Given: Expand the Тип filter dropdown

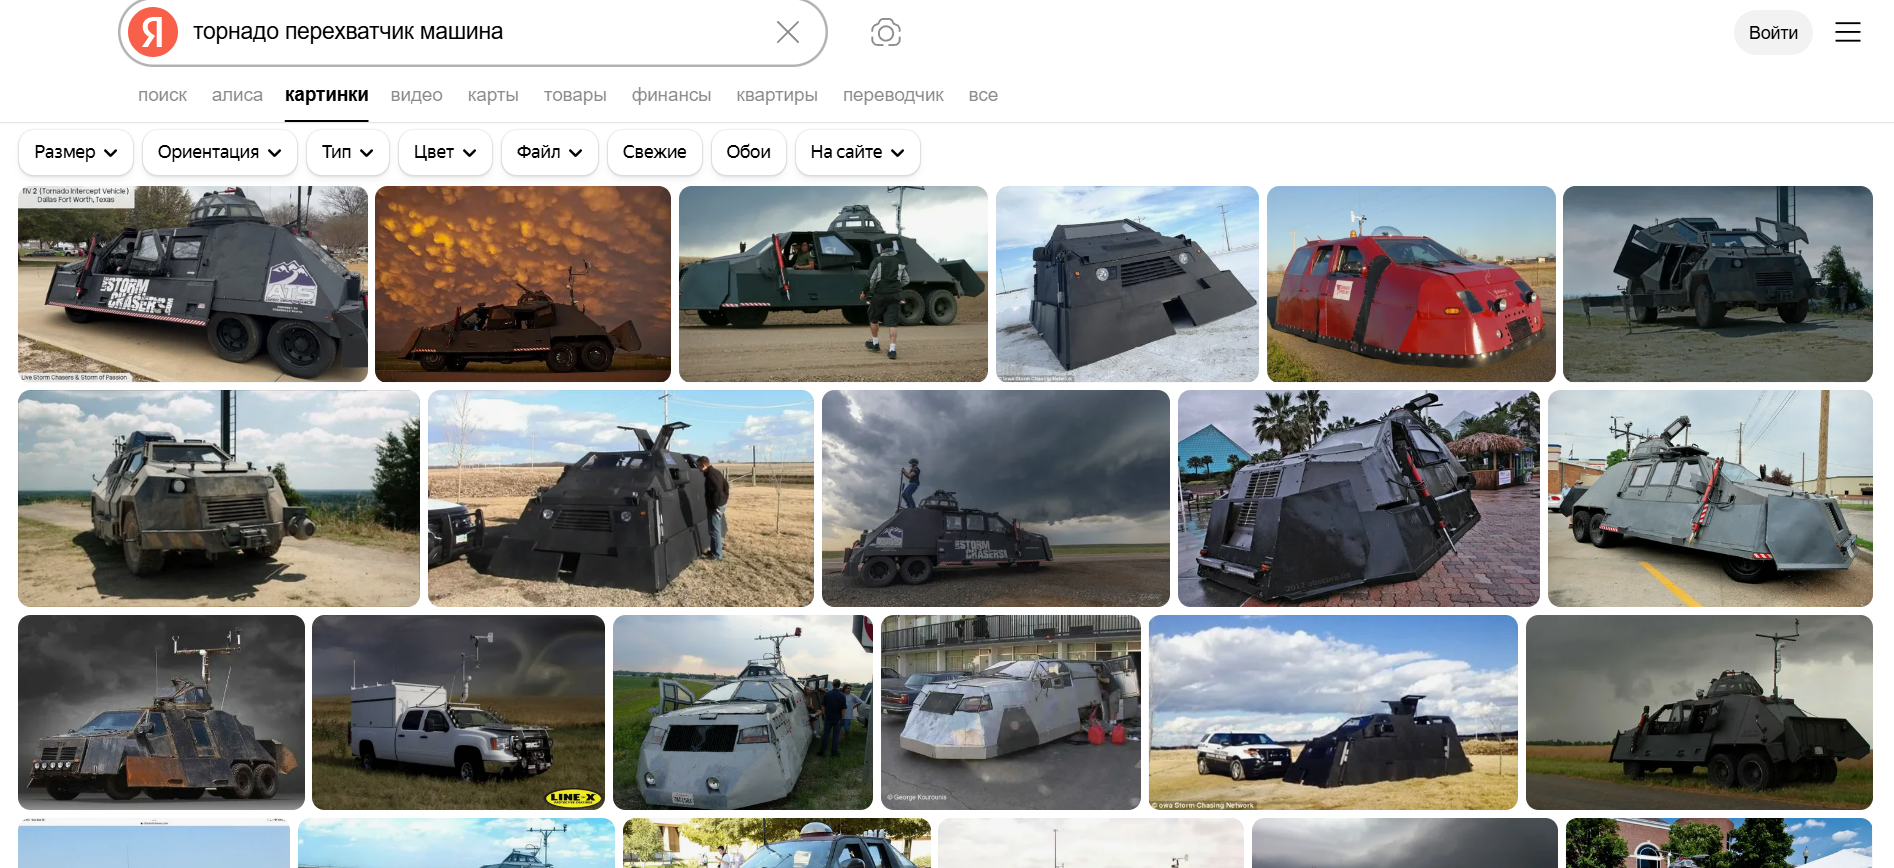Looking at the screenshot, I should point(347,152).
